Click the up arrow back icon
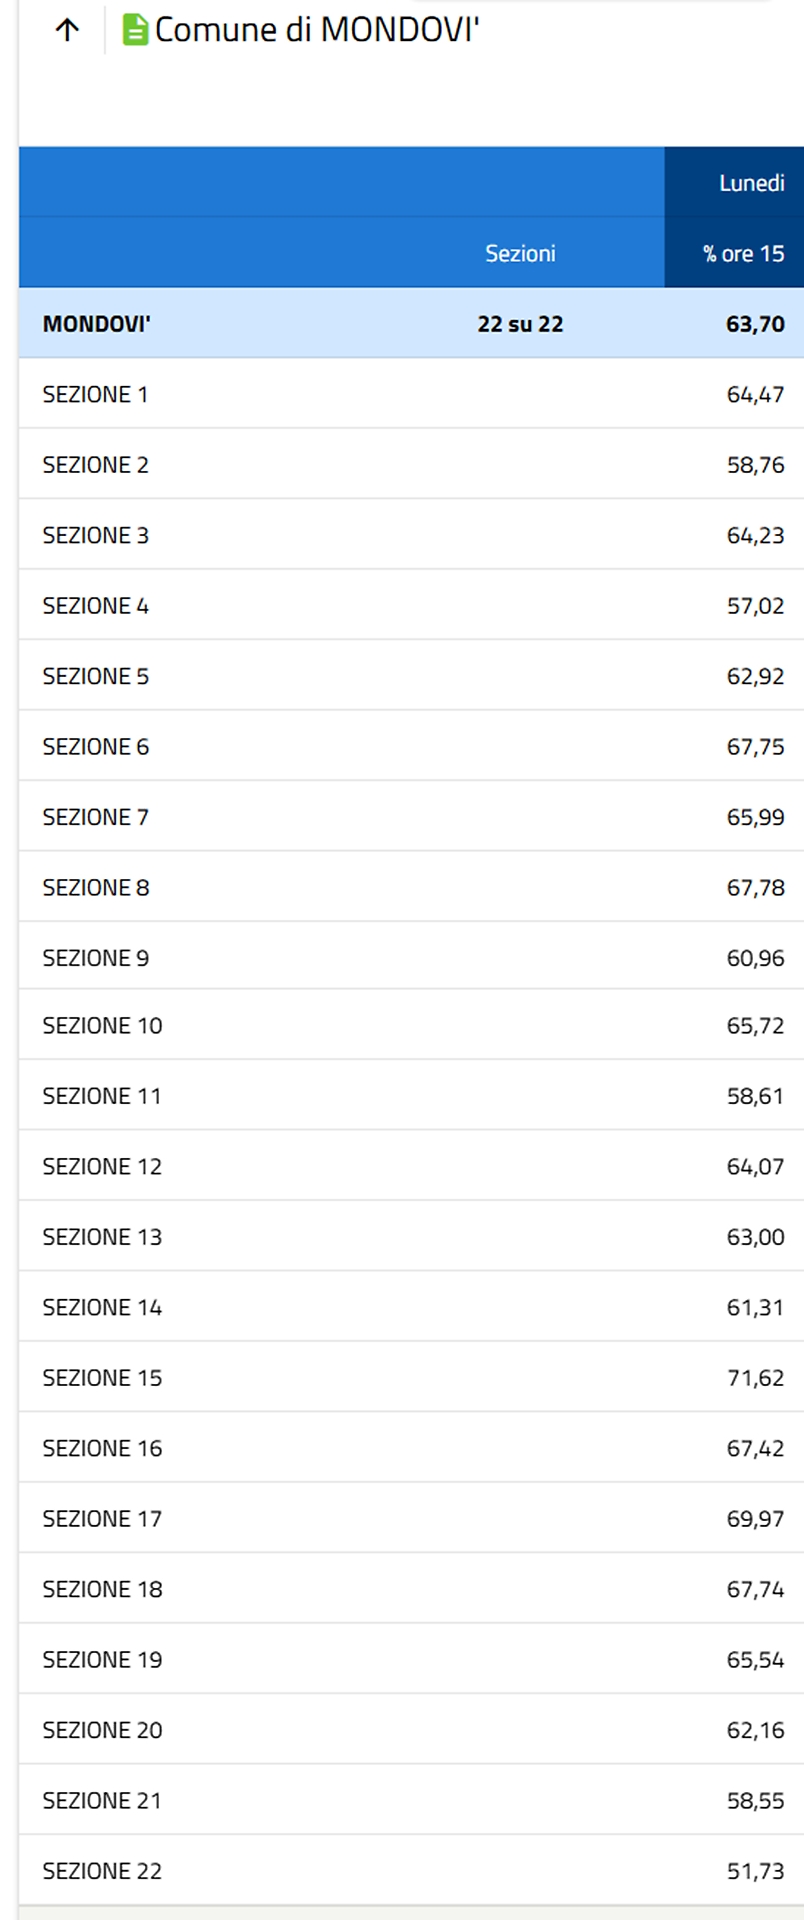The width and height of the screenshot is (804, 1920). 67,30
